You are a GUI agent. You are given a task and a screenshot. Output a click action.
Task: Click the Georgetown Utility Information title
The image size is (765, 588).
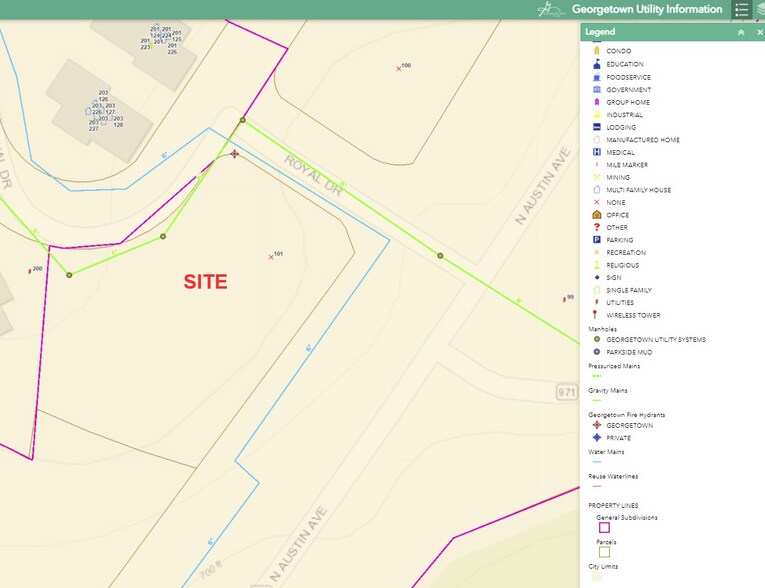tap(646, 9)
